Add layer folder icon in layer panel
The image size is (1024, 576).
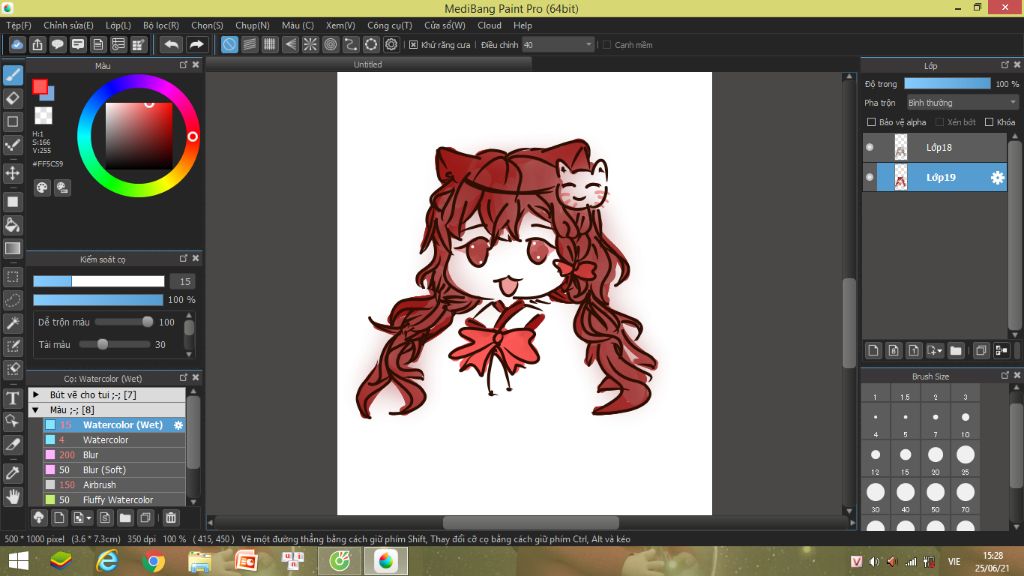pos(955,351)
